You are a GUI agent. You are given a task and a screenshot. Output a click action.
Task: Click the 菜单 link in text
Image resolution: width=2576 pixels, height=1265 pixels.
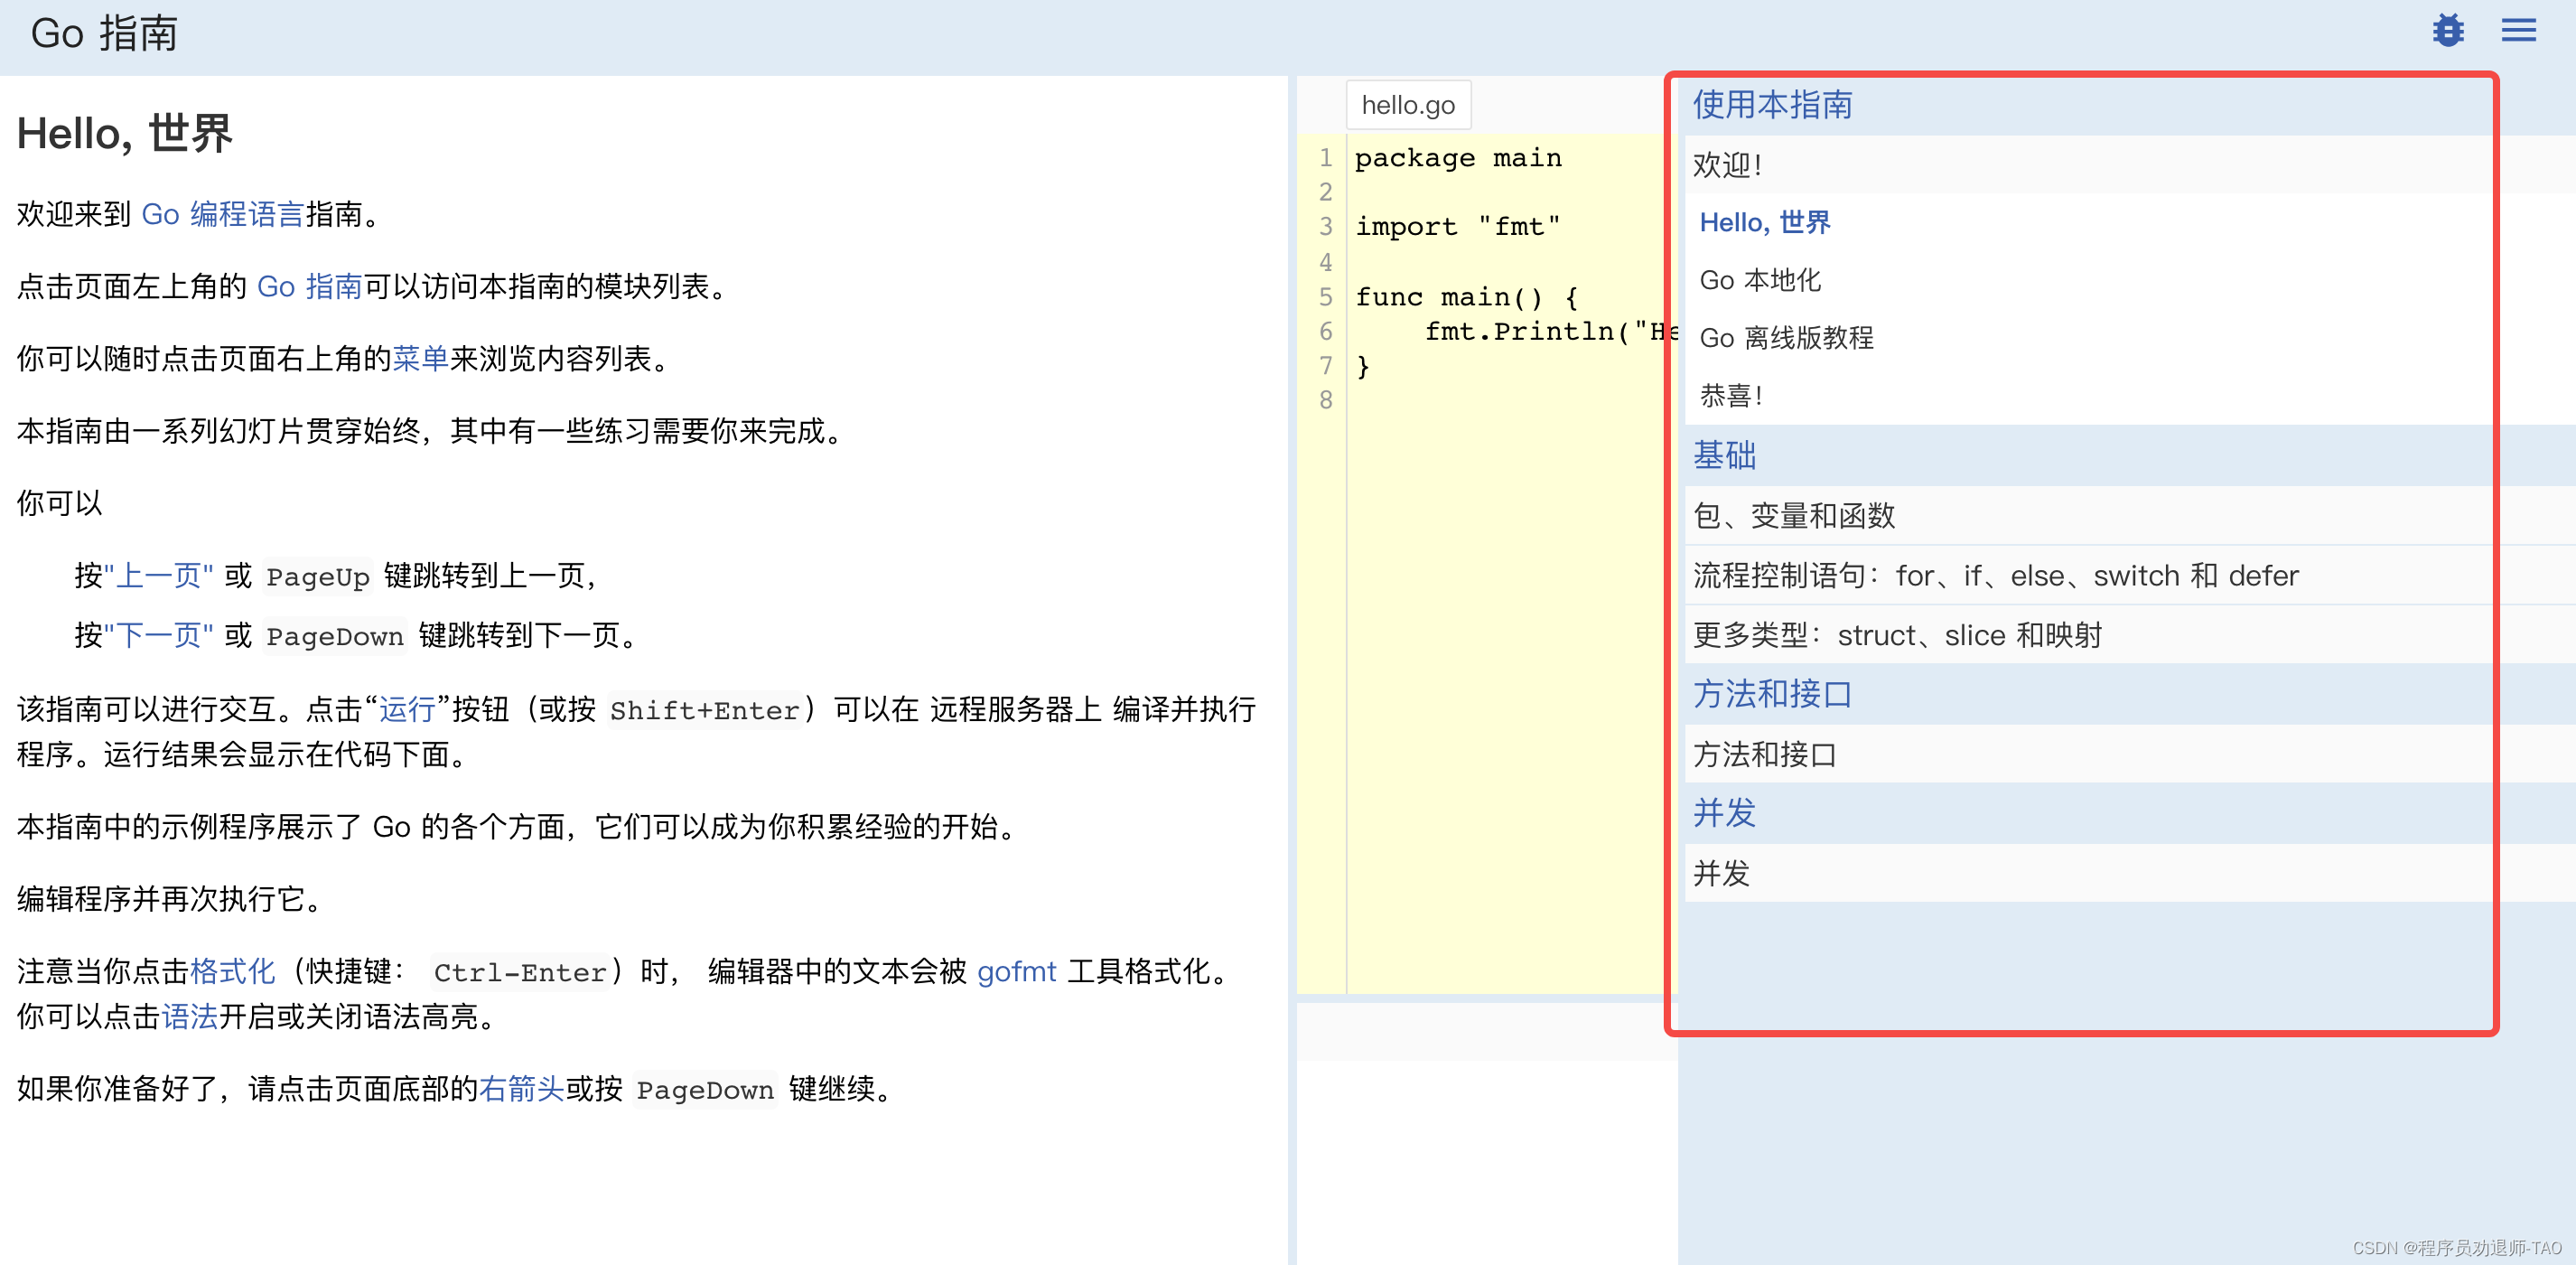coord(420,359)
